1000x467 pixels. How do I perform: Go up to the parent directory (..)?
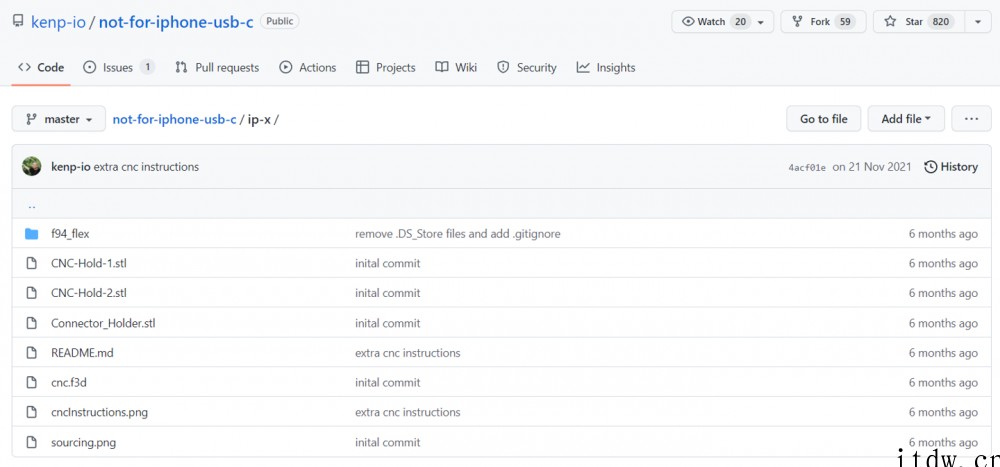tap(32, 205)
